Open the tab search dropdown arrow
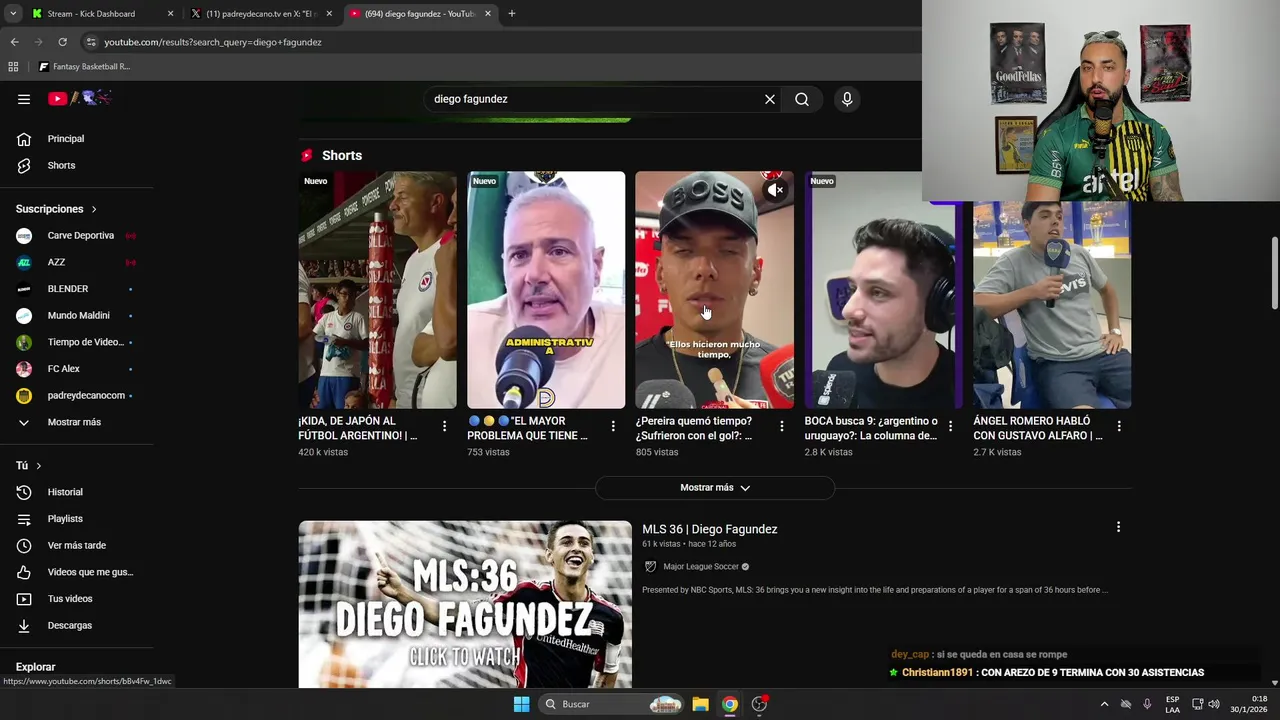This screenshot has width=1280, height=720. 13,14
